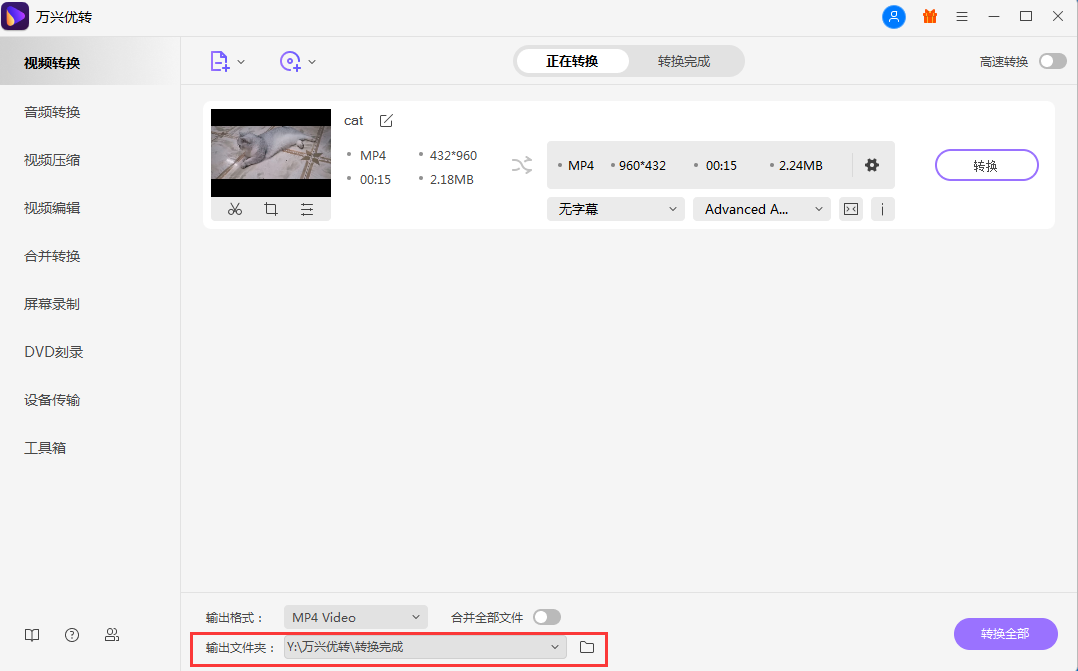Open the output folder icon at bottom
Image resolution: width=1078 pixels, height=671 pixels.
pyautogui.click(x=587, y=646)
